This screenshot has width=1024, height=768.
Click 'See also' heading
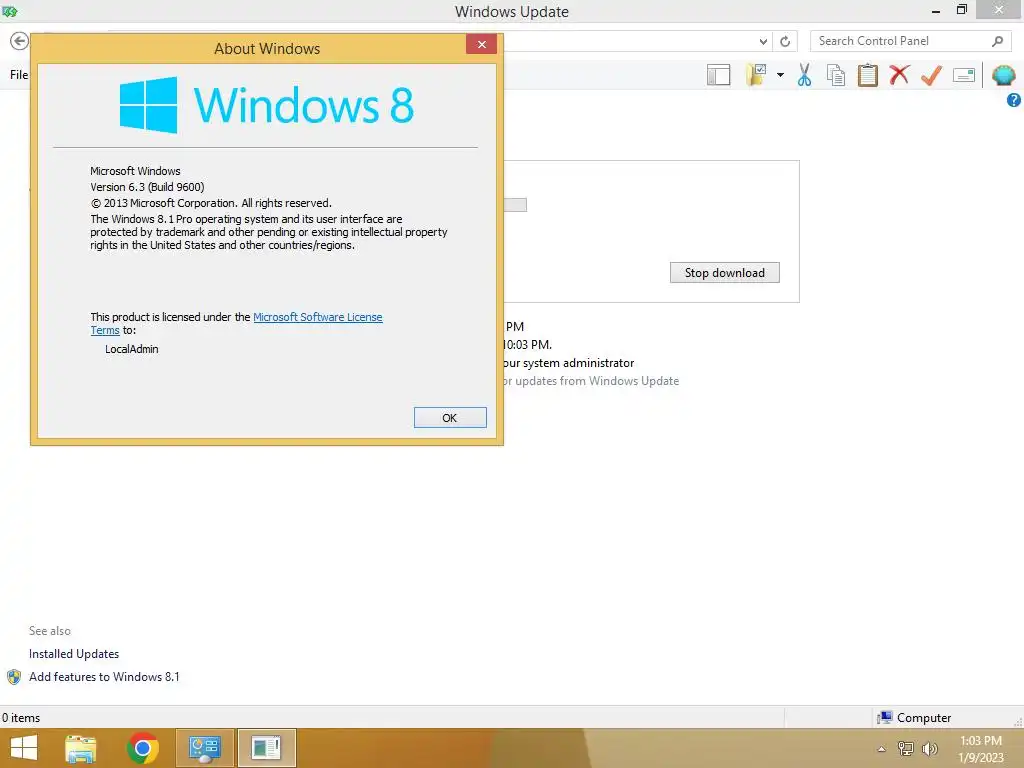point(50,631)
